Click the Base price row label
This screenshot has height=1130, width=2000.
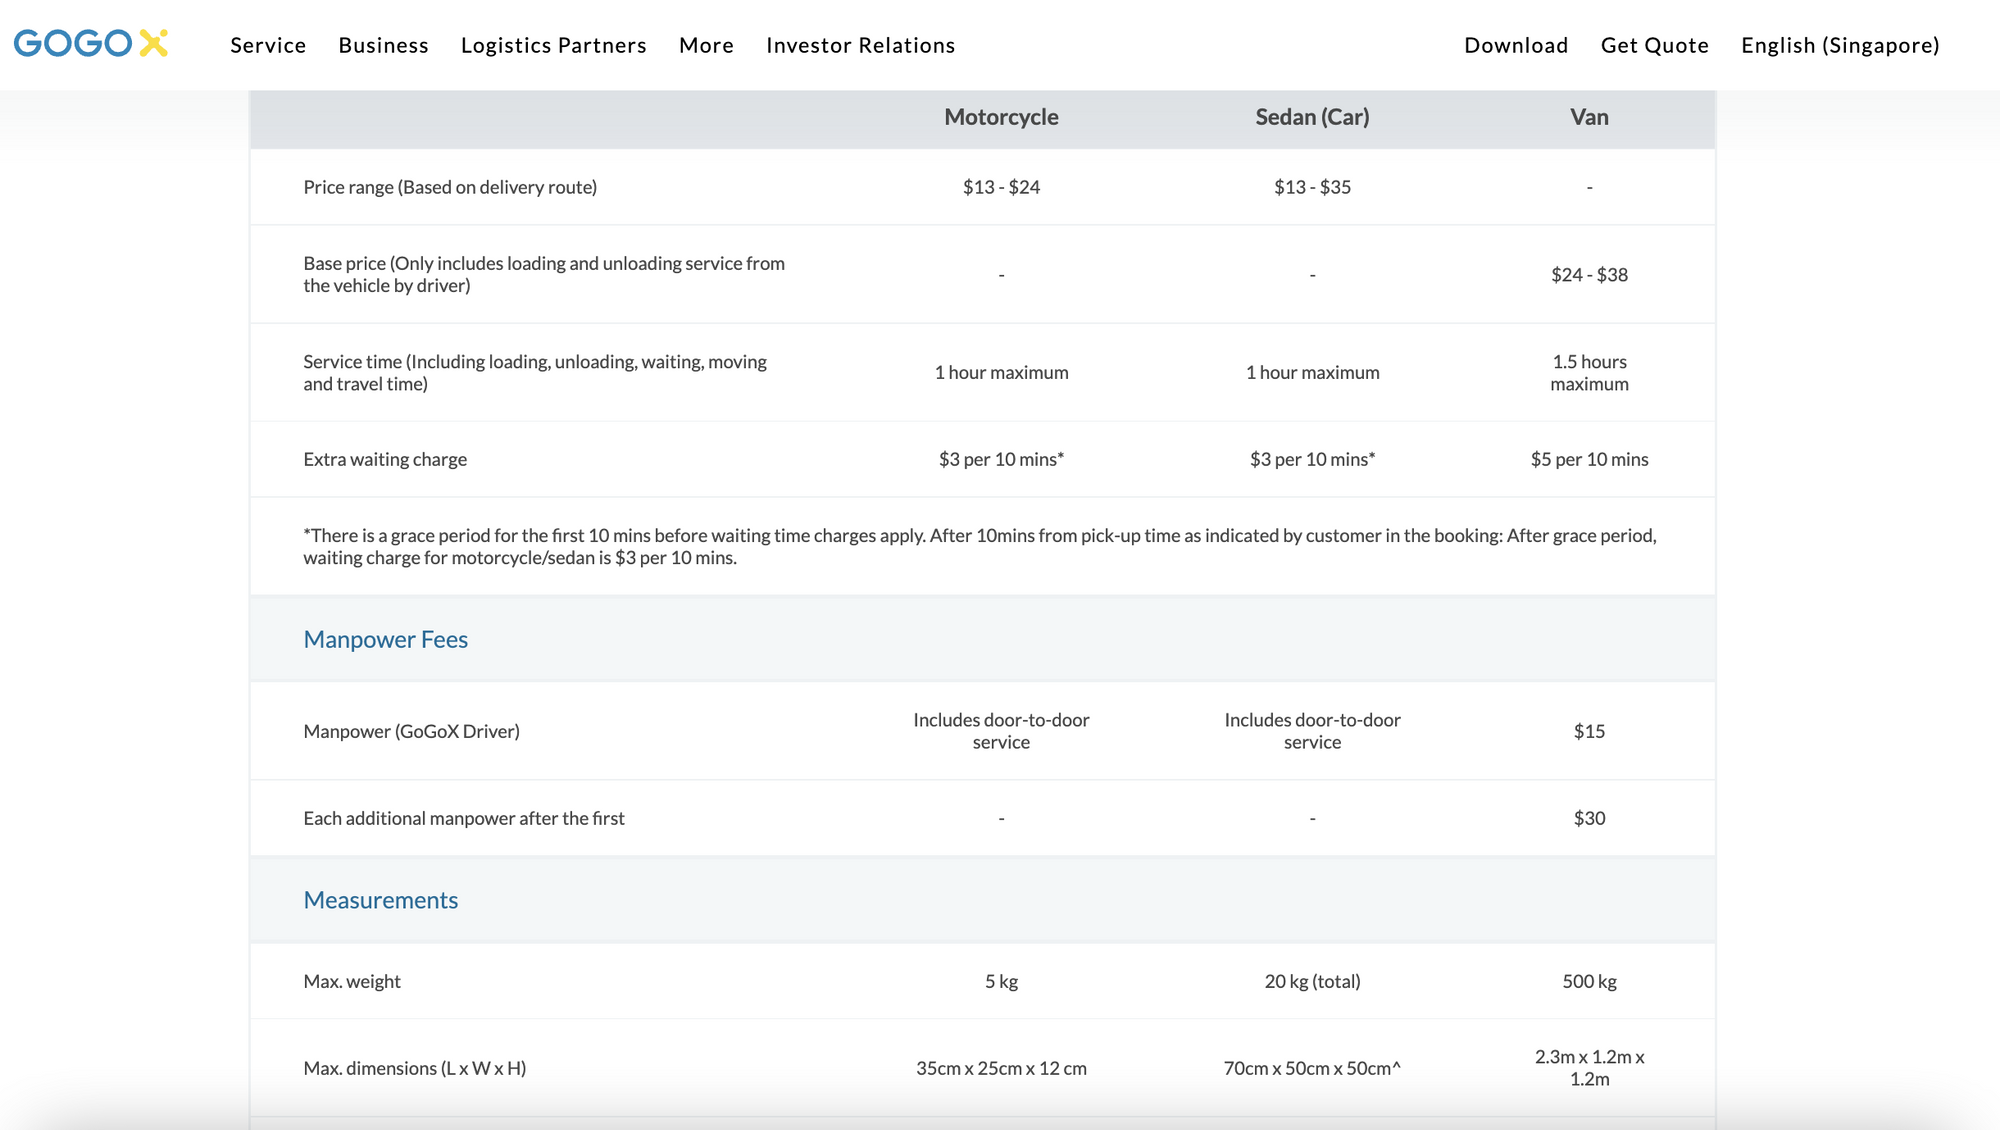click(x=544, y=274)
